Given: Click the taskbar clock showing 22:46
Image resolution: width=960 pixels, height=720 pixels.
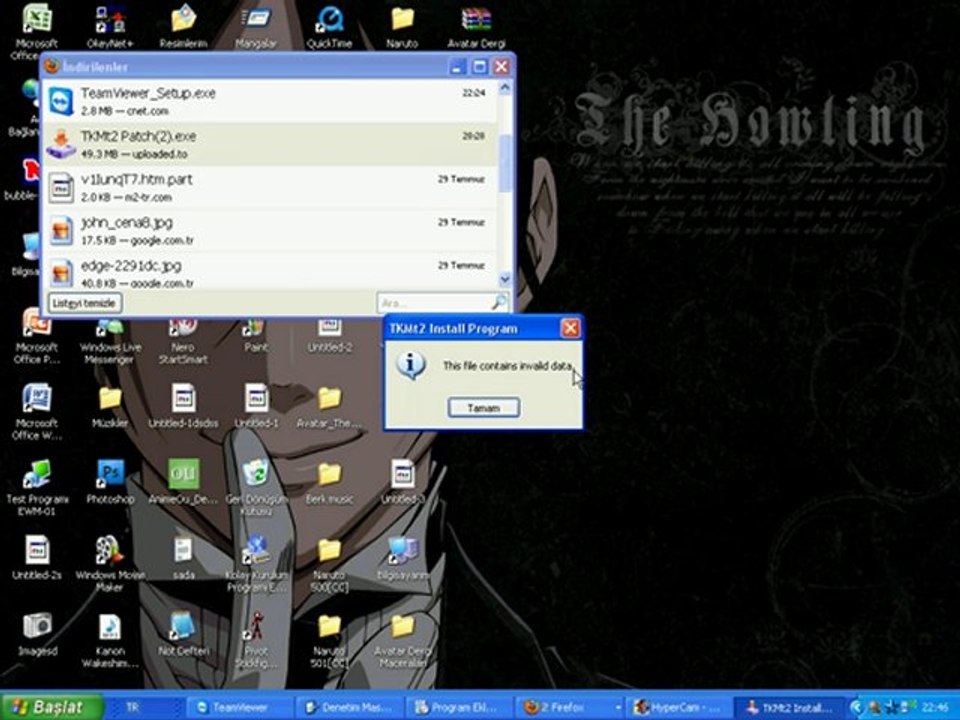Looking at the screenshot, I should 935,708.
